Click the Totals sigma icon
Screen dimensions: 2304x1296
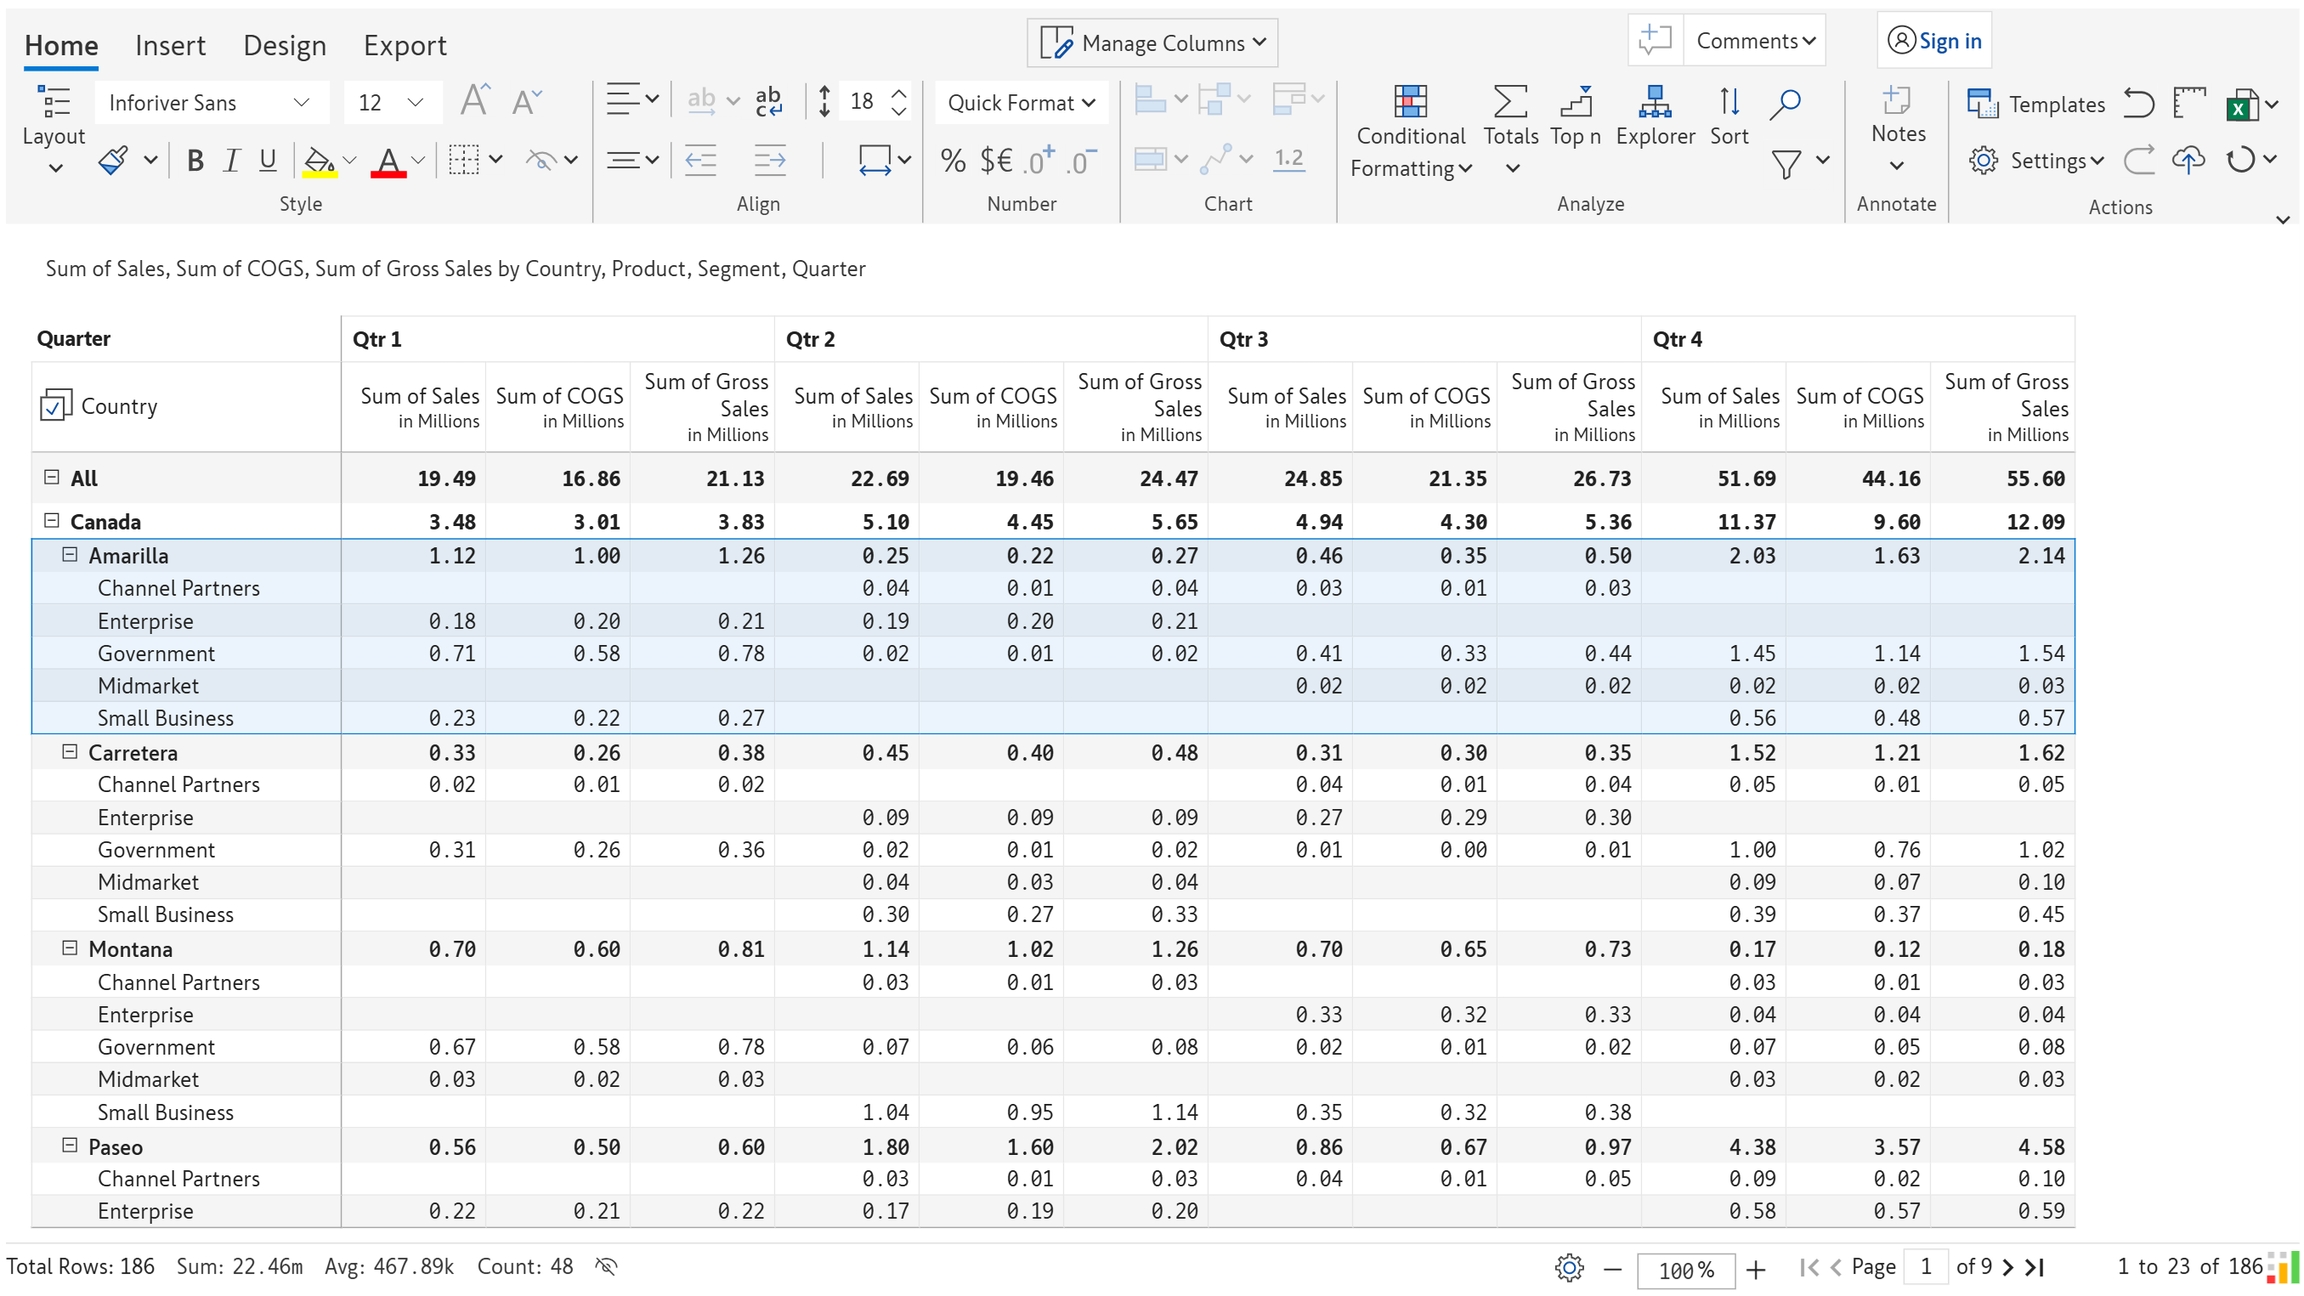pos(1510,102)
